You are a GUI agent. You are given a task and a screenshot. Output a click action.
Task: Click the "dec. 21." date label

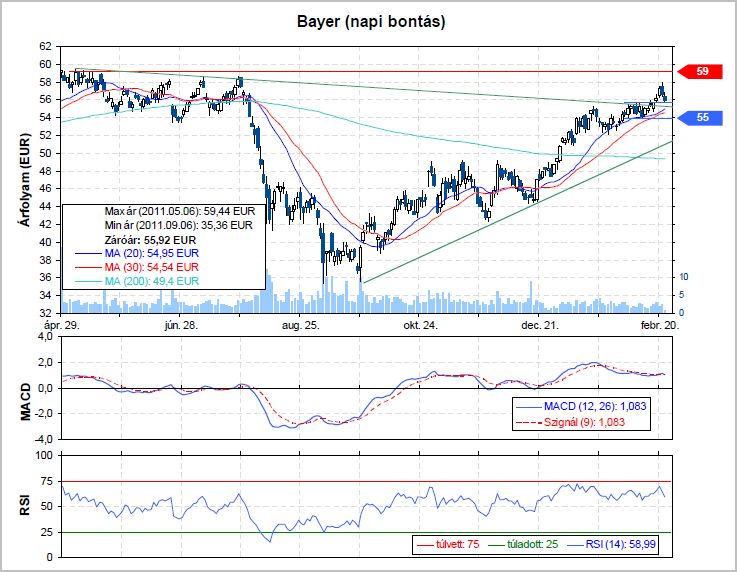540,325
